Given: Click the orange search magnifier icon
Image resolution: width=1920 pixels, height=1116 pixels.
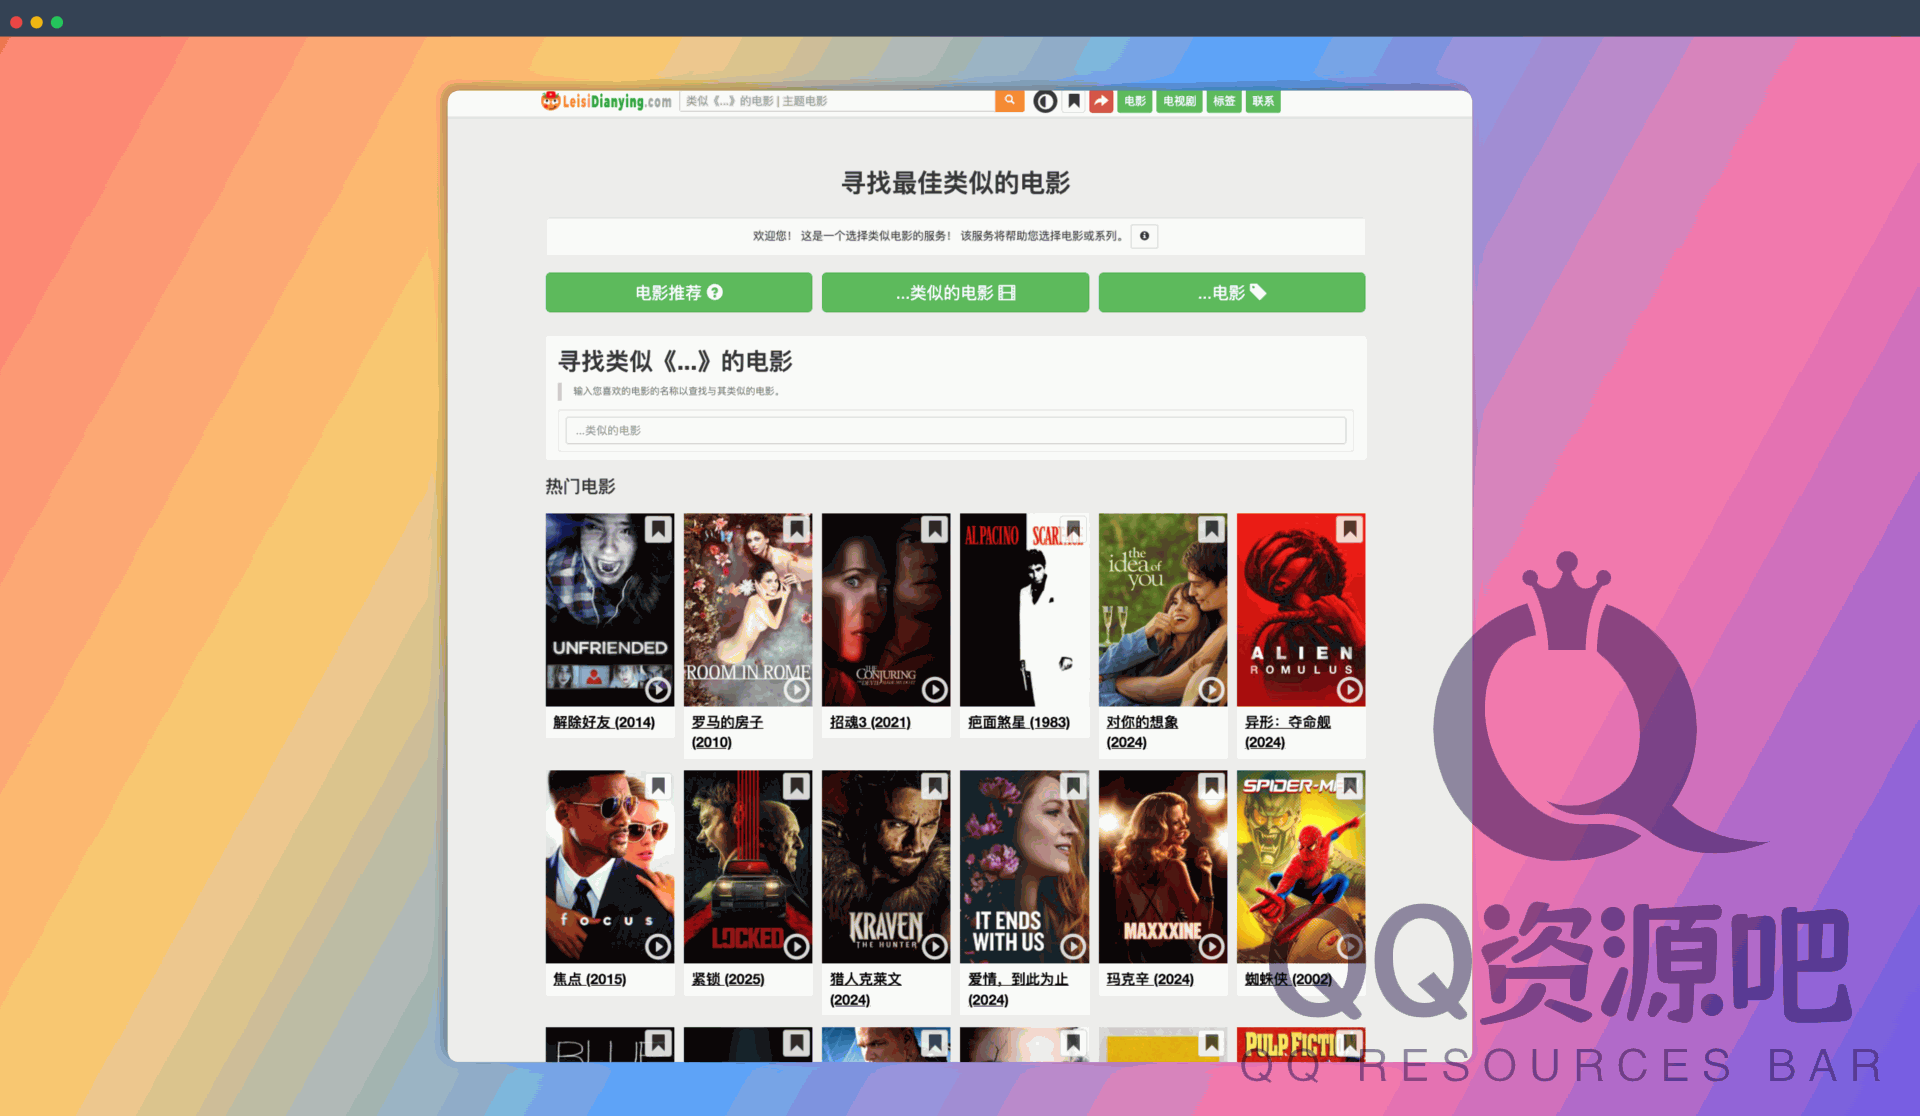Looking at the screenshot, I should [1009, 100].
